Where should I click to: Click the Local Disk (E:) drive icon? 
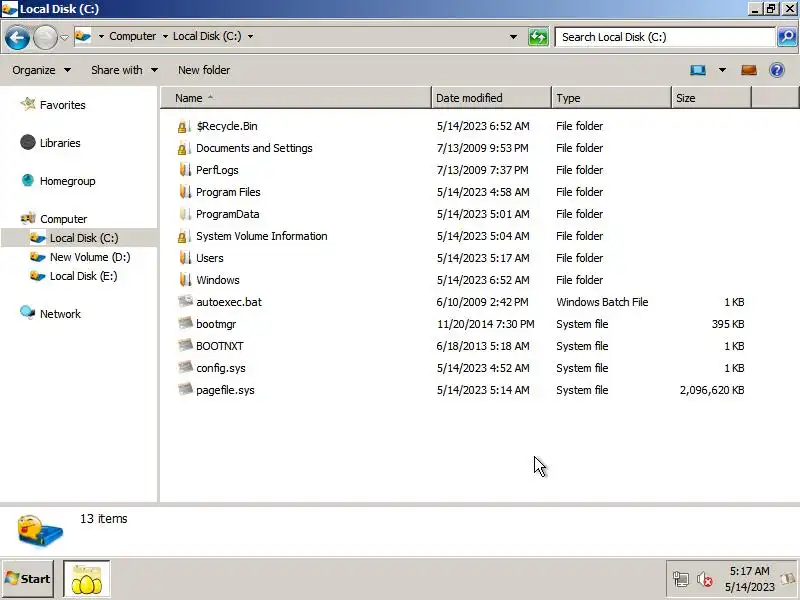pyautogui.click(x=37, y=276)
